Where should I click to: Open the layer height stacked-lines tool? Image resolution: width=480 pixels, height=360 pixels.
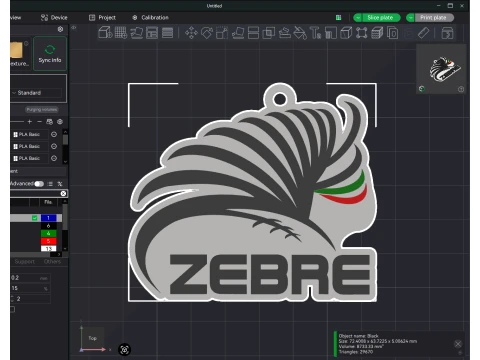click(x=167, y=33)
